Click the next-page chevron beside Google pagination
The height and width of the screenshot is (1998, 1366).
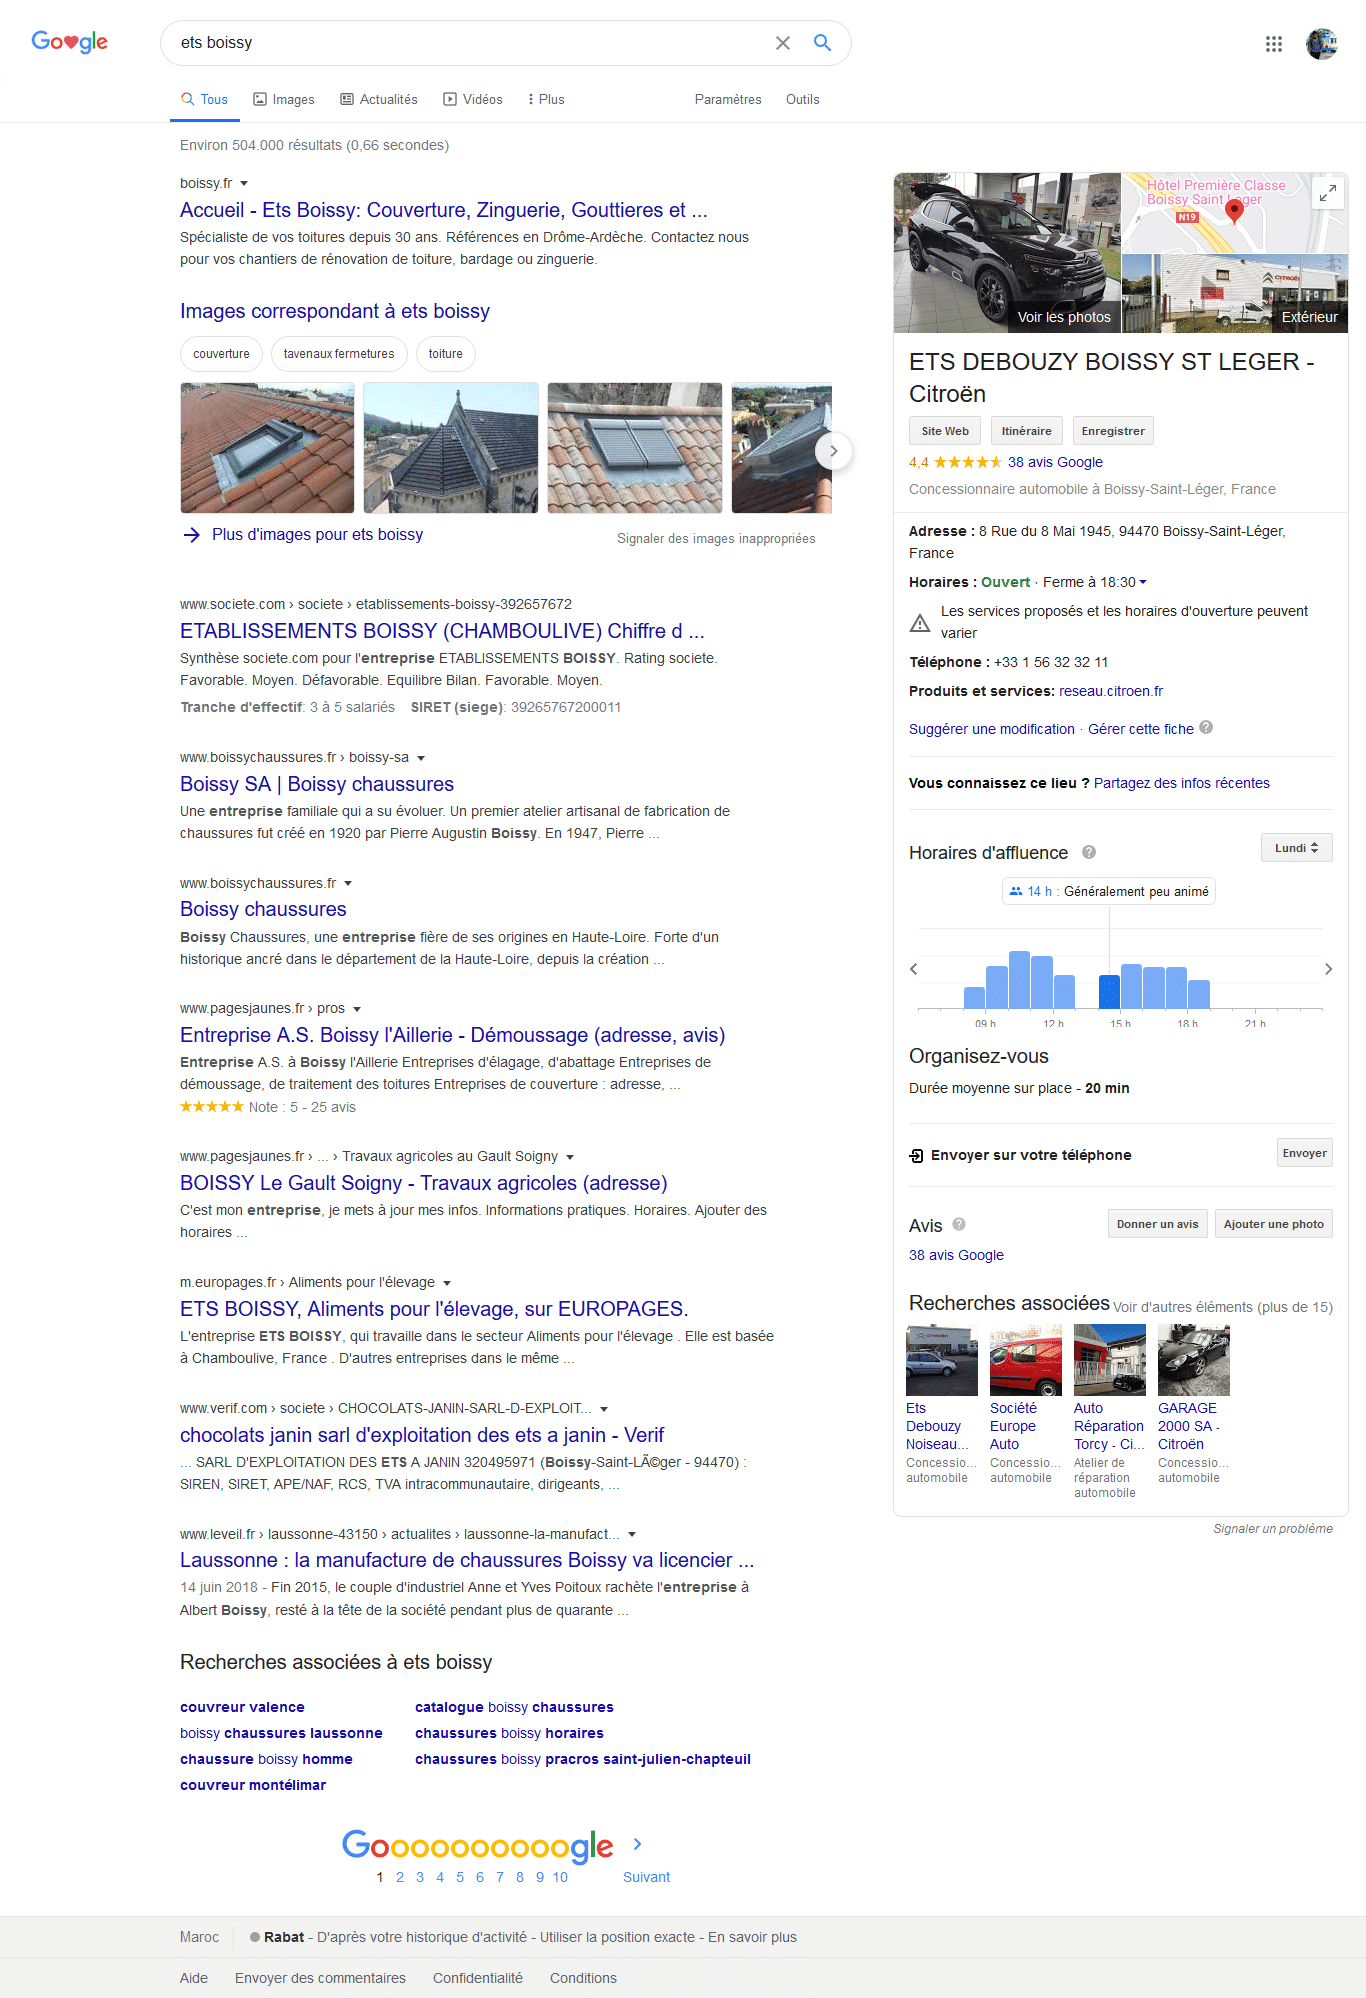pos(638,1844)
